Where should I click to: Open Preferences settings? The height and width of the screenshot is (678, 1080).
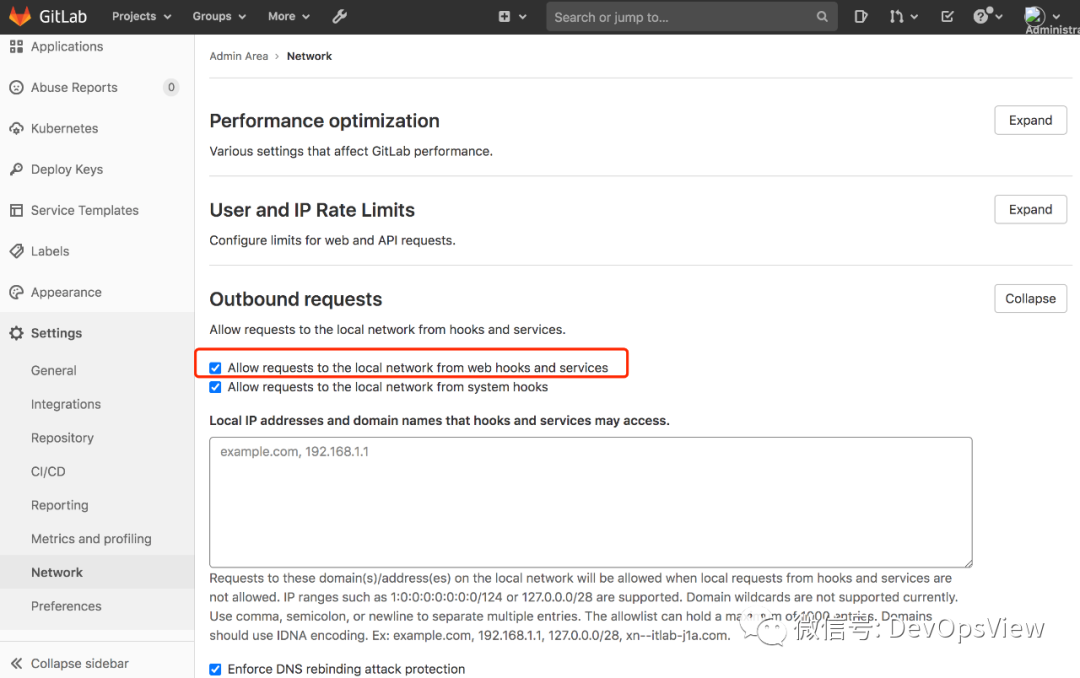click(66, 606)
